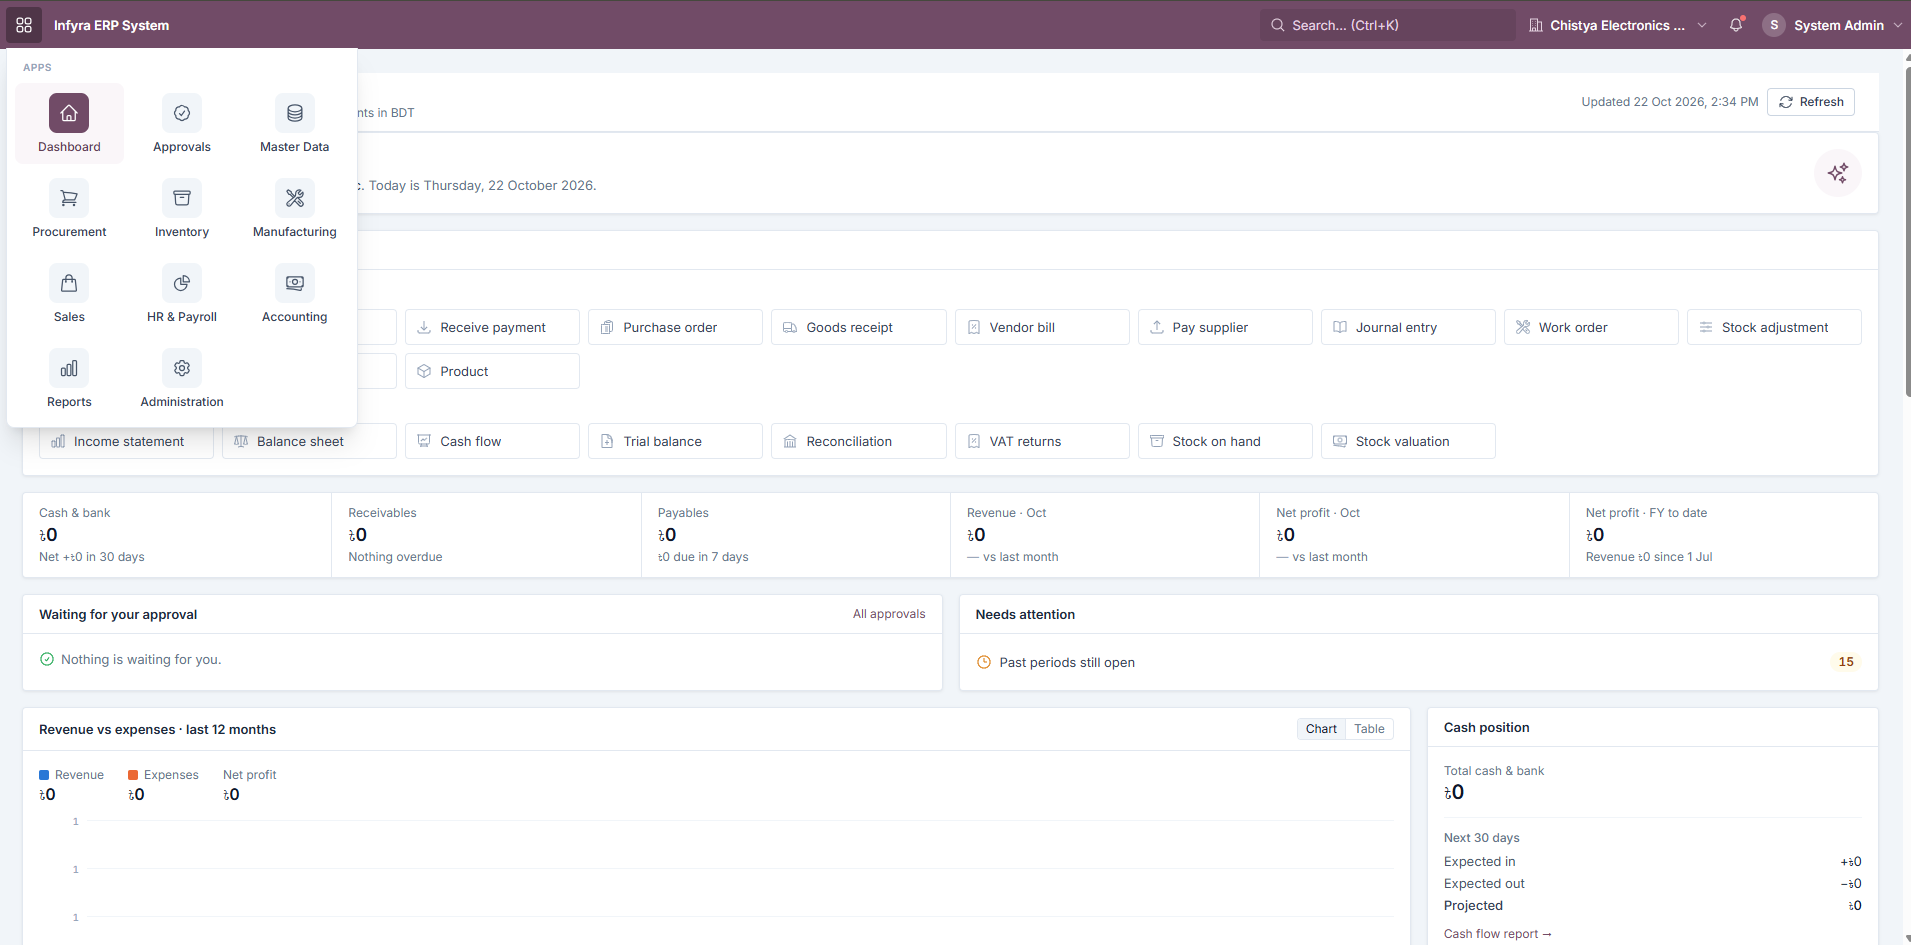Refresh the dashboard data
1911x945 pixels.
tap(1811, 102)
